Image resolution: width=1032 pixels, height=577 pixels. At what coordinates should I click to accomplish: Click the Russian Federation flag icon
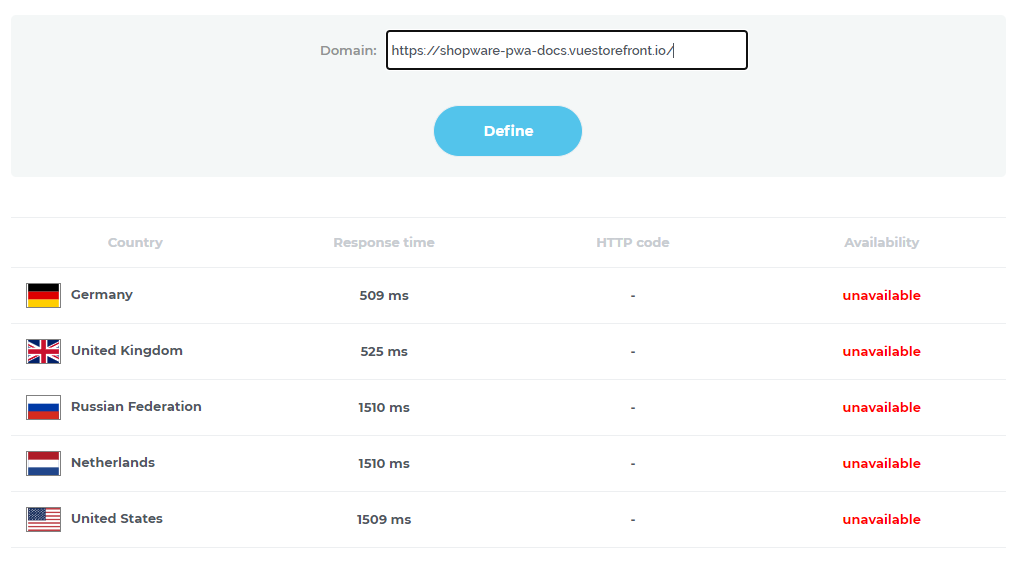click(x=42, y=407)
